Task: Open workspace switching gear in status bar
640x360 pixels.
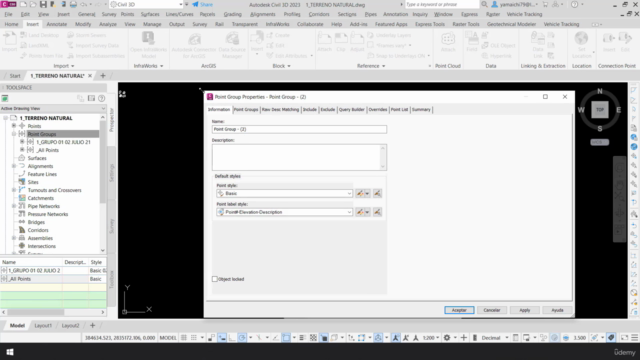Action: tap(447, 338)
